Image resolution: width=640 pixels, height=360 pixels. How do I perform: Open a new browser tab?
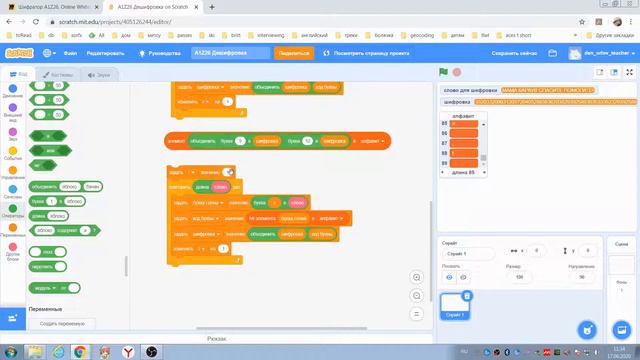click(x=212, y=7)
